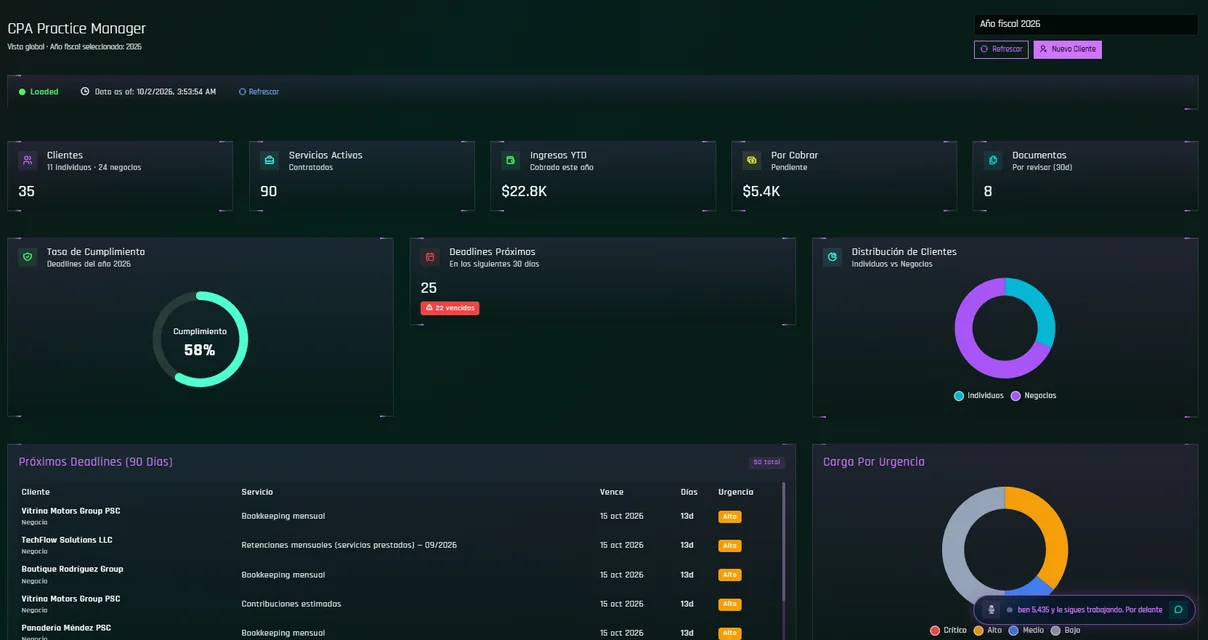
Task: Click the Negocios legend swatch
Action: (1015, 396)
